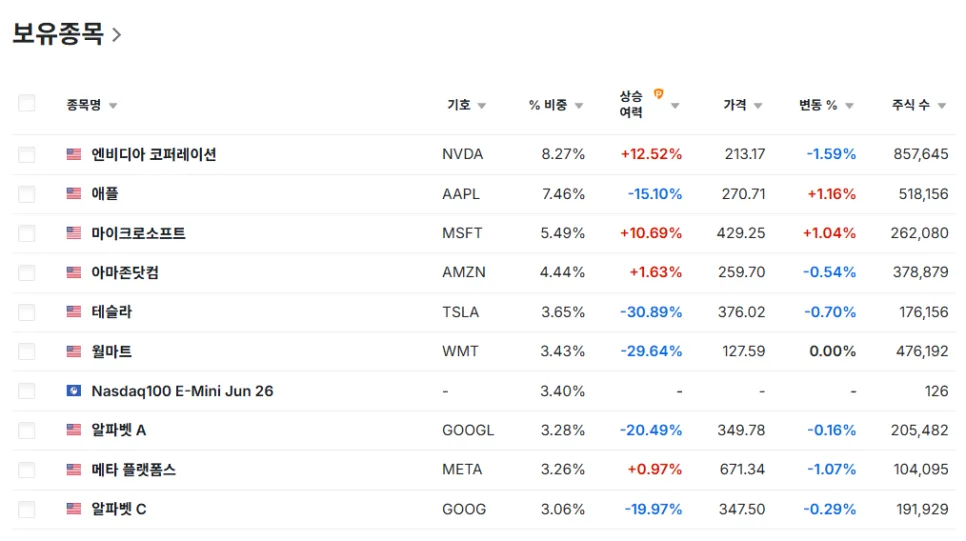Click the +1.16% change value for AAPL
Viewport: 966px width, 541px height.
click(832, 194)
